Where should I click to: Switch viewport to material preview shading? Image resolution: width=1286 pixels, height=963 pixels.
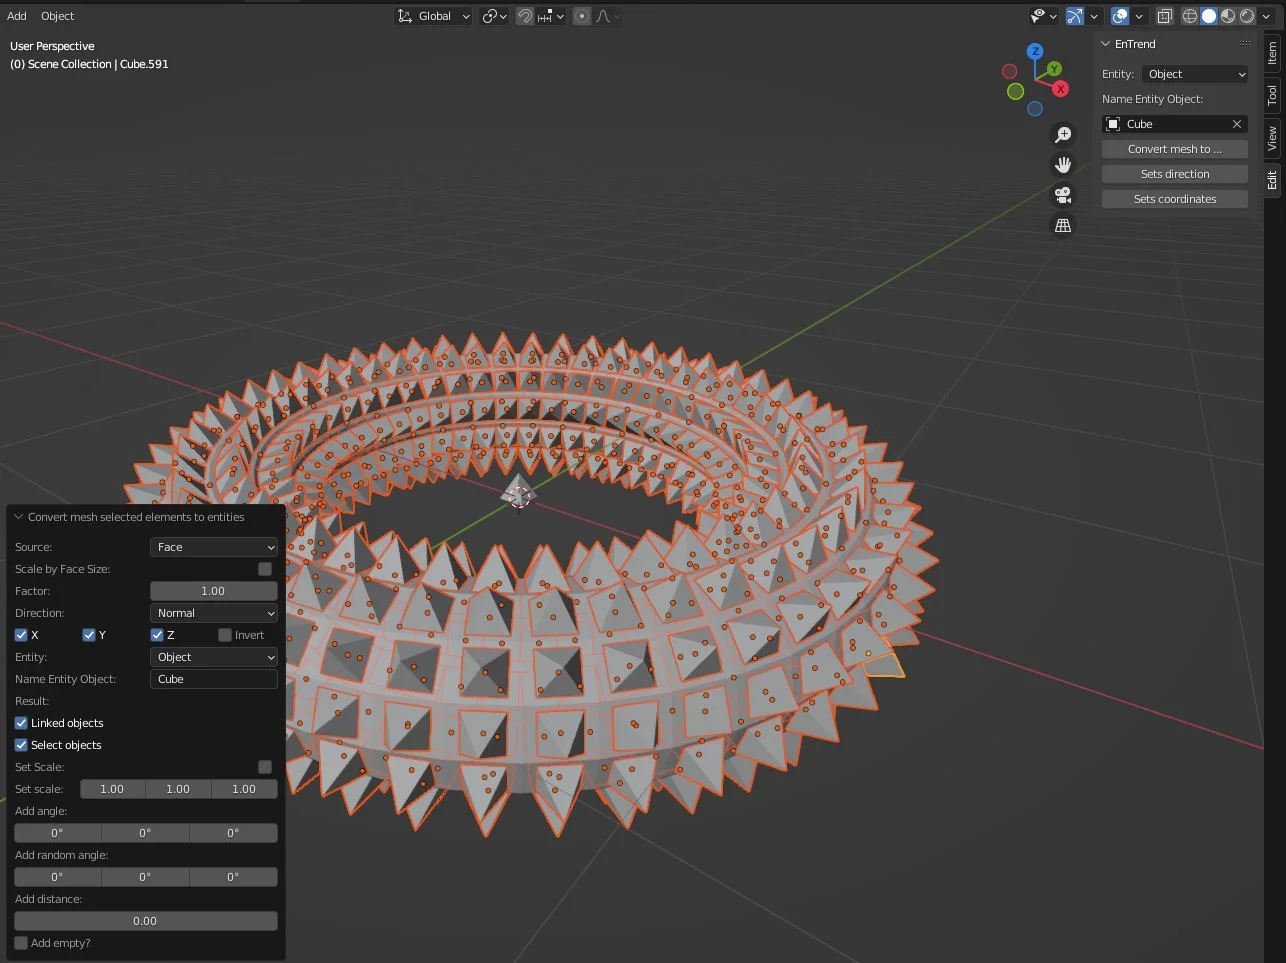(x=1227, y=16)
